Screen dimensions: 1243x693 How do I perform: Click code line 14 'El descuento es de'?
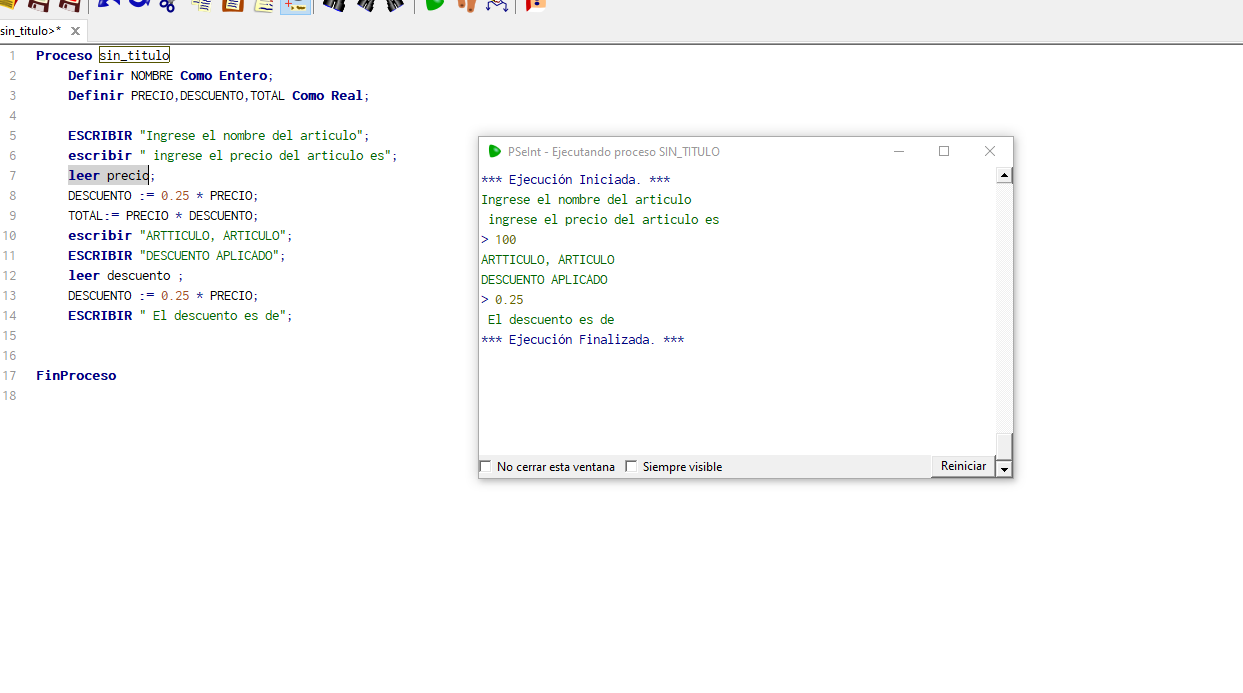[180, 316]
